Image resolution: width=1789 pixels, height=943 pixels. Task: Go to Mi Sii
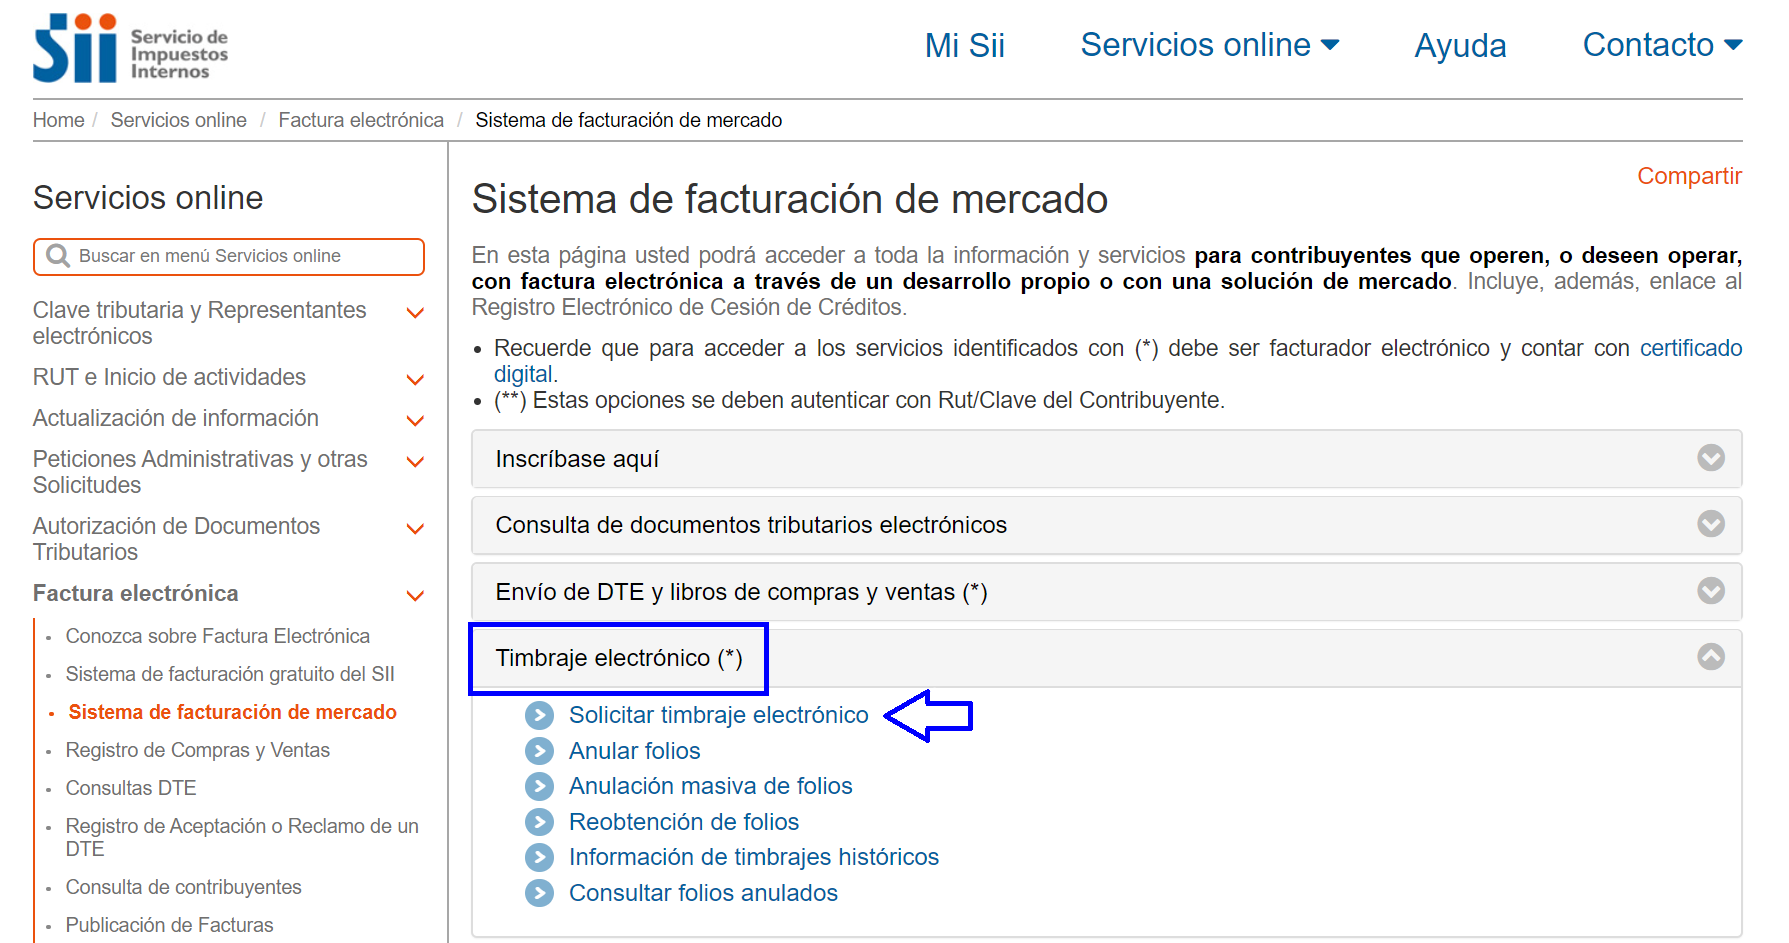pos(964,46)
